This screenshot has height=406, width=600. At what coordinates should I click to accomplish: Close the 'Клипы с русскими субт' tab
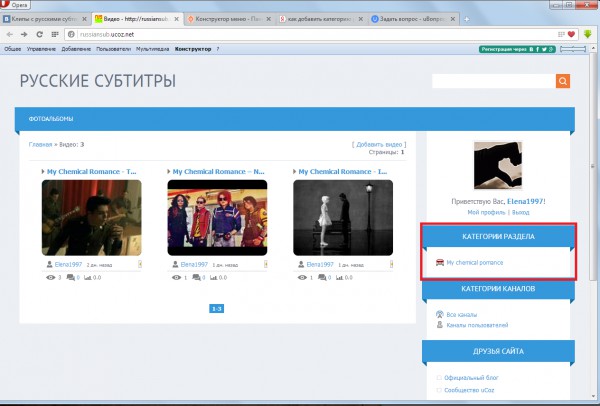point(84,19)
